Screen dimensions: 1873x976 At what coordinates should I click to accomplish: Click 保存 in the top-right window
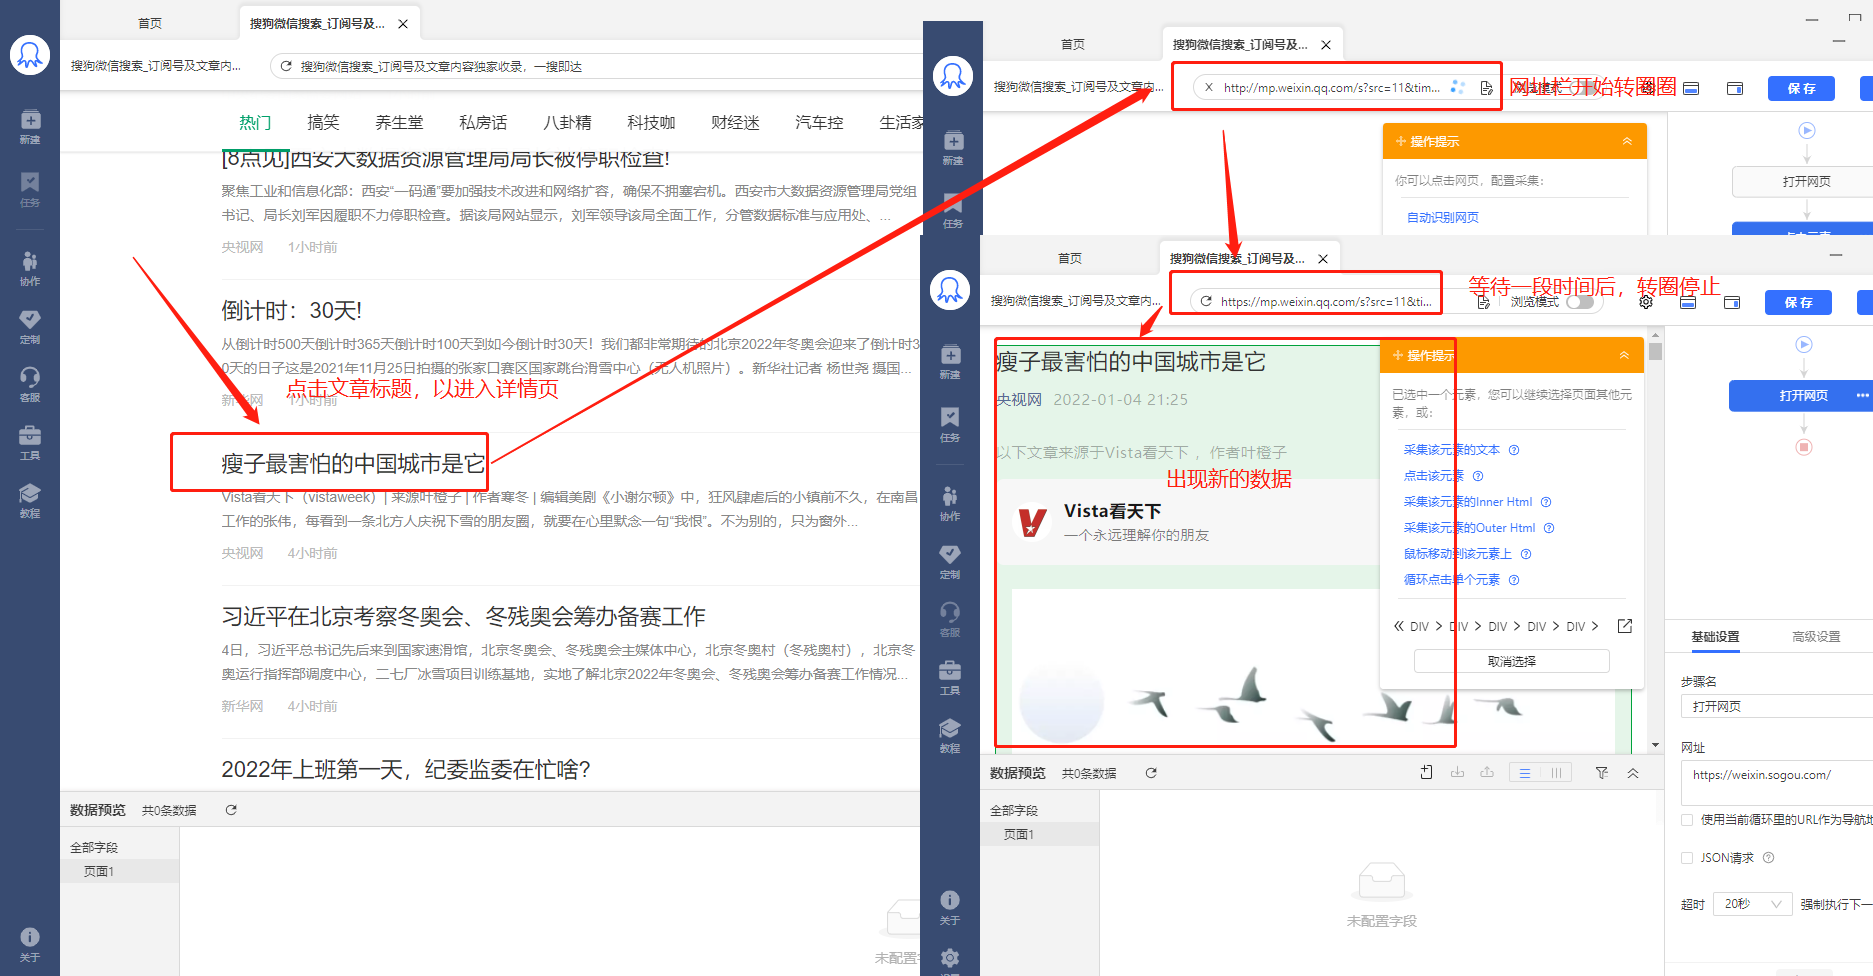[1801, 88]
